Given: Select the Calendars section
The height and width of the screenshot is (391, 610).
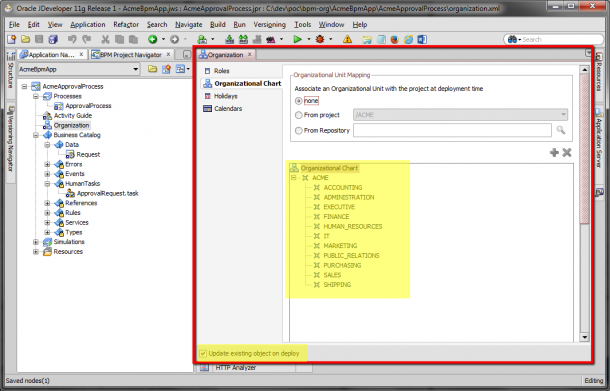Looking at the screenshot, I should click(228, 109).
